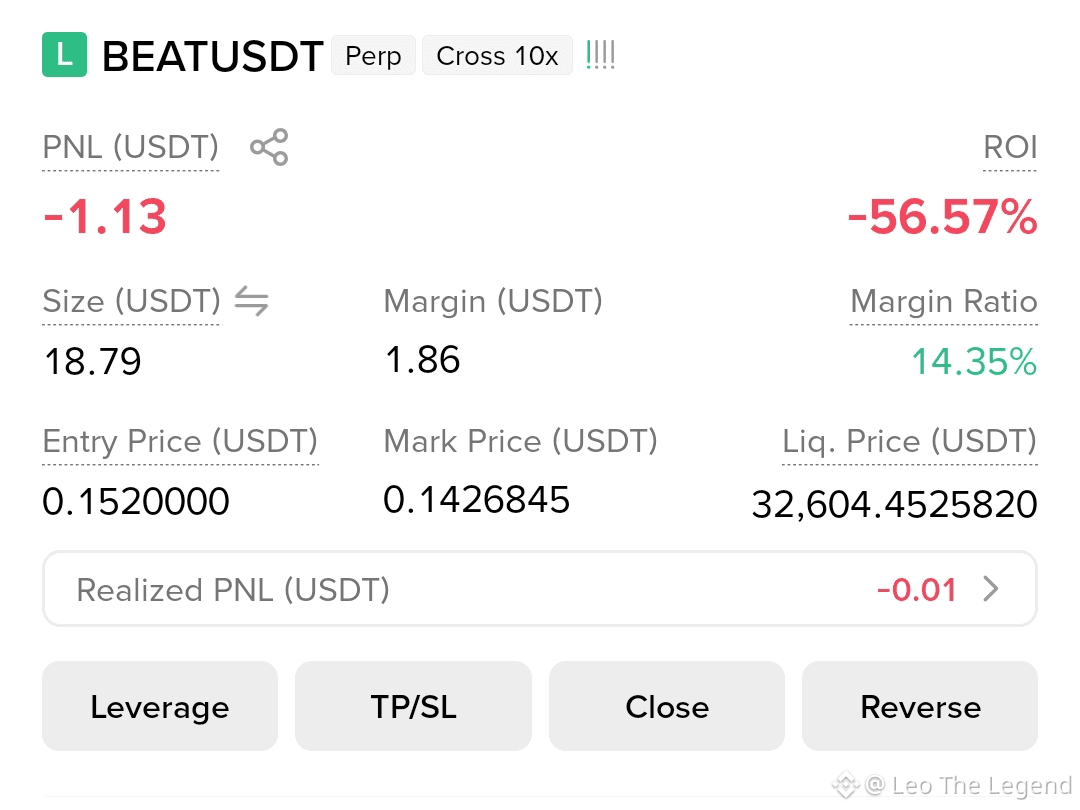Click the Close position button
This screenshot has width=1080, height=810.
point(667,706)
